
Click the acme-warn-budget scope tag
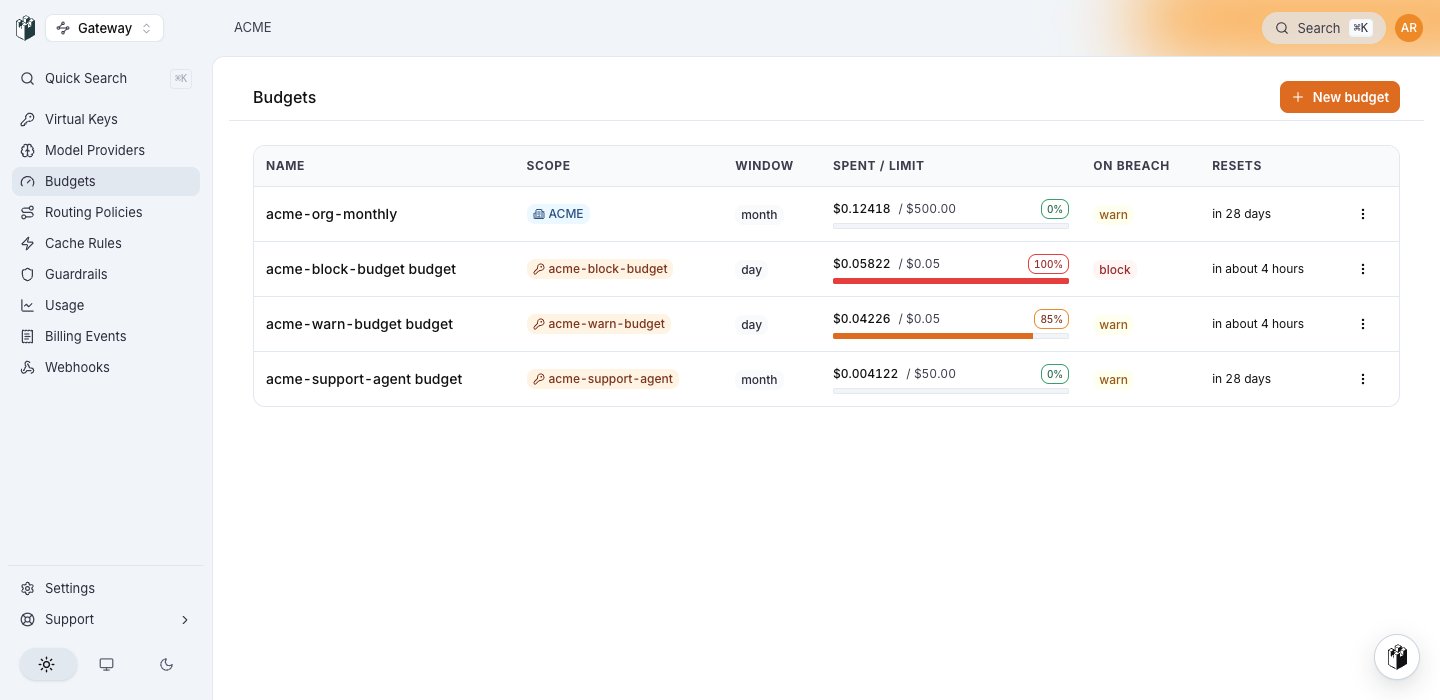599,324
